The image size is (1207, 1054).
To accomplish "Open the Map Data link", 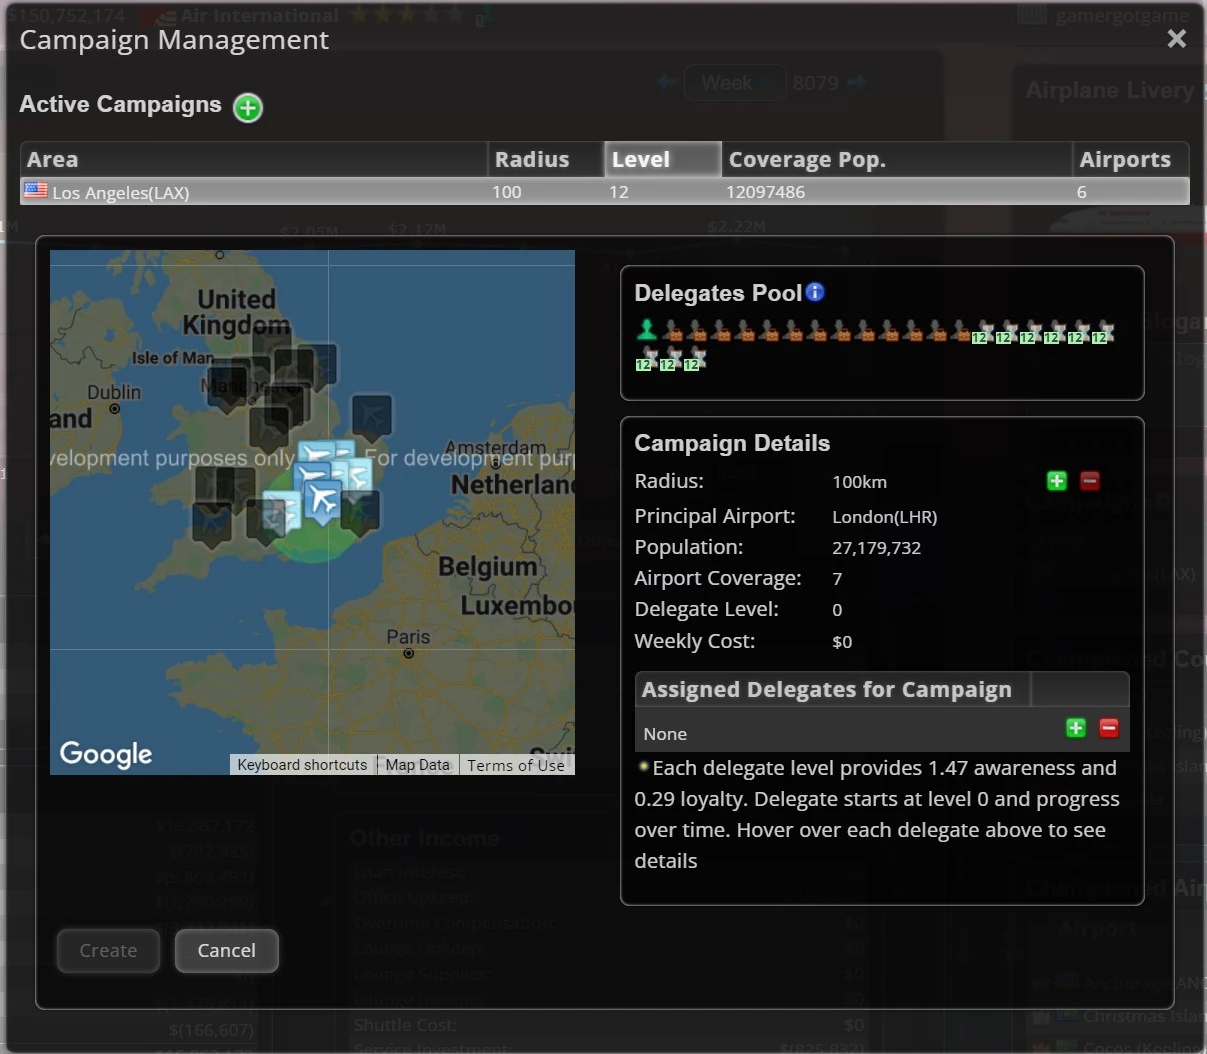I will coord(418,765).
